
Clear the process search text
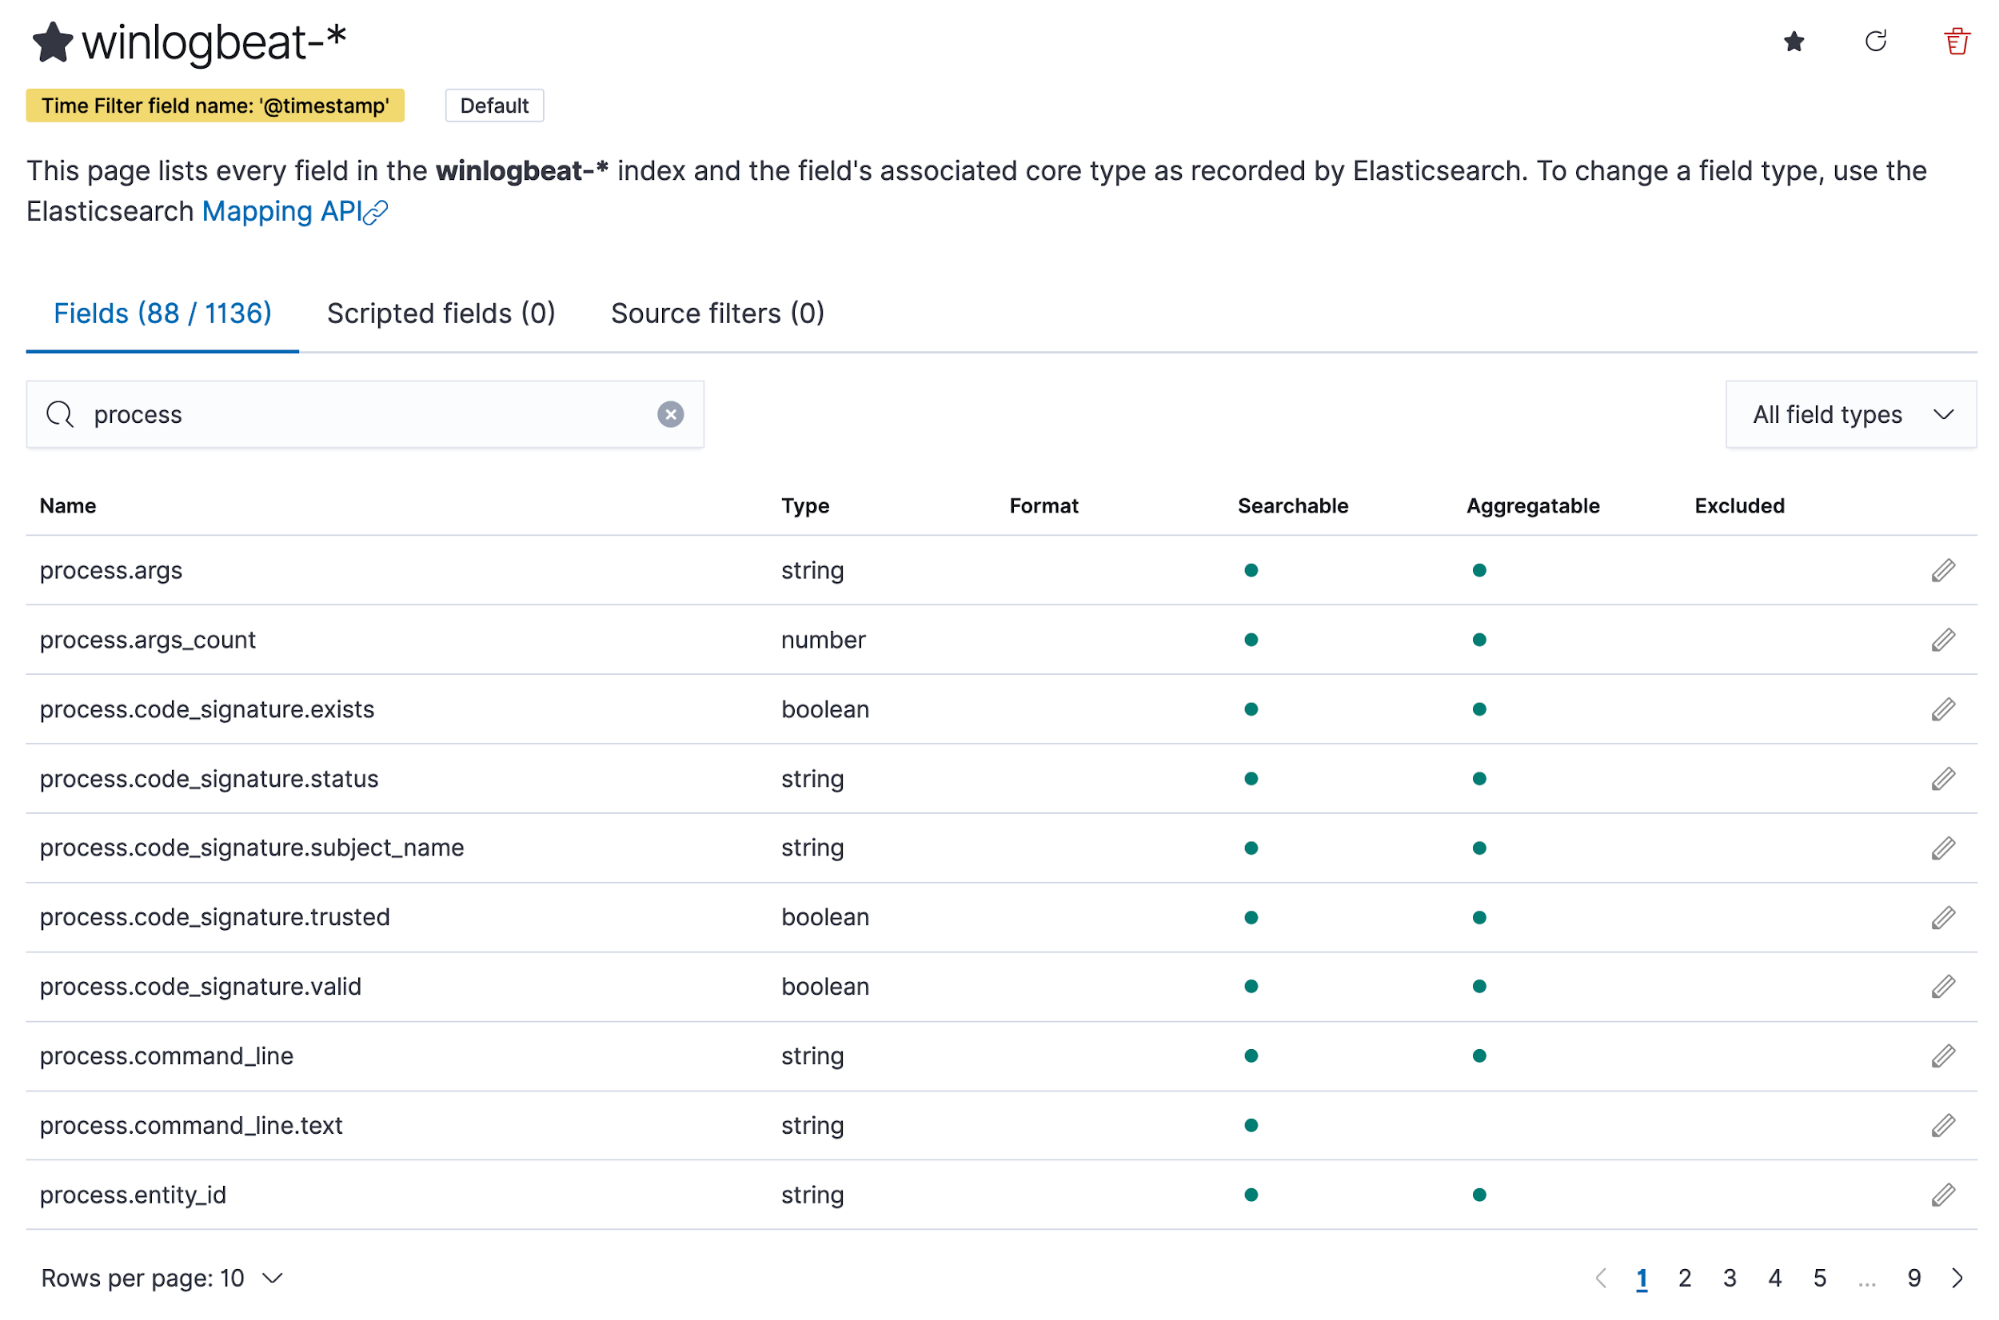[x=670, y=414]
